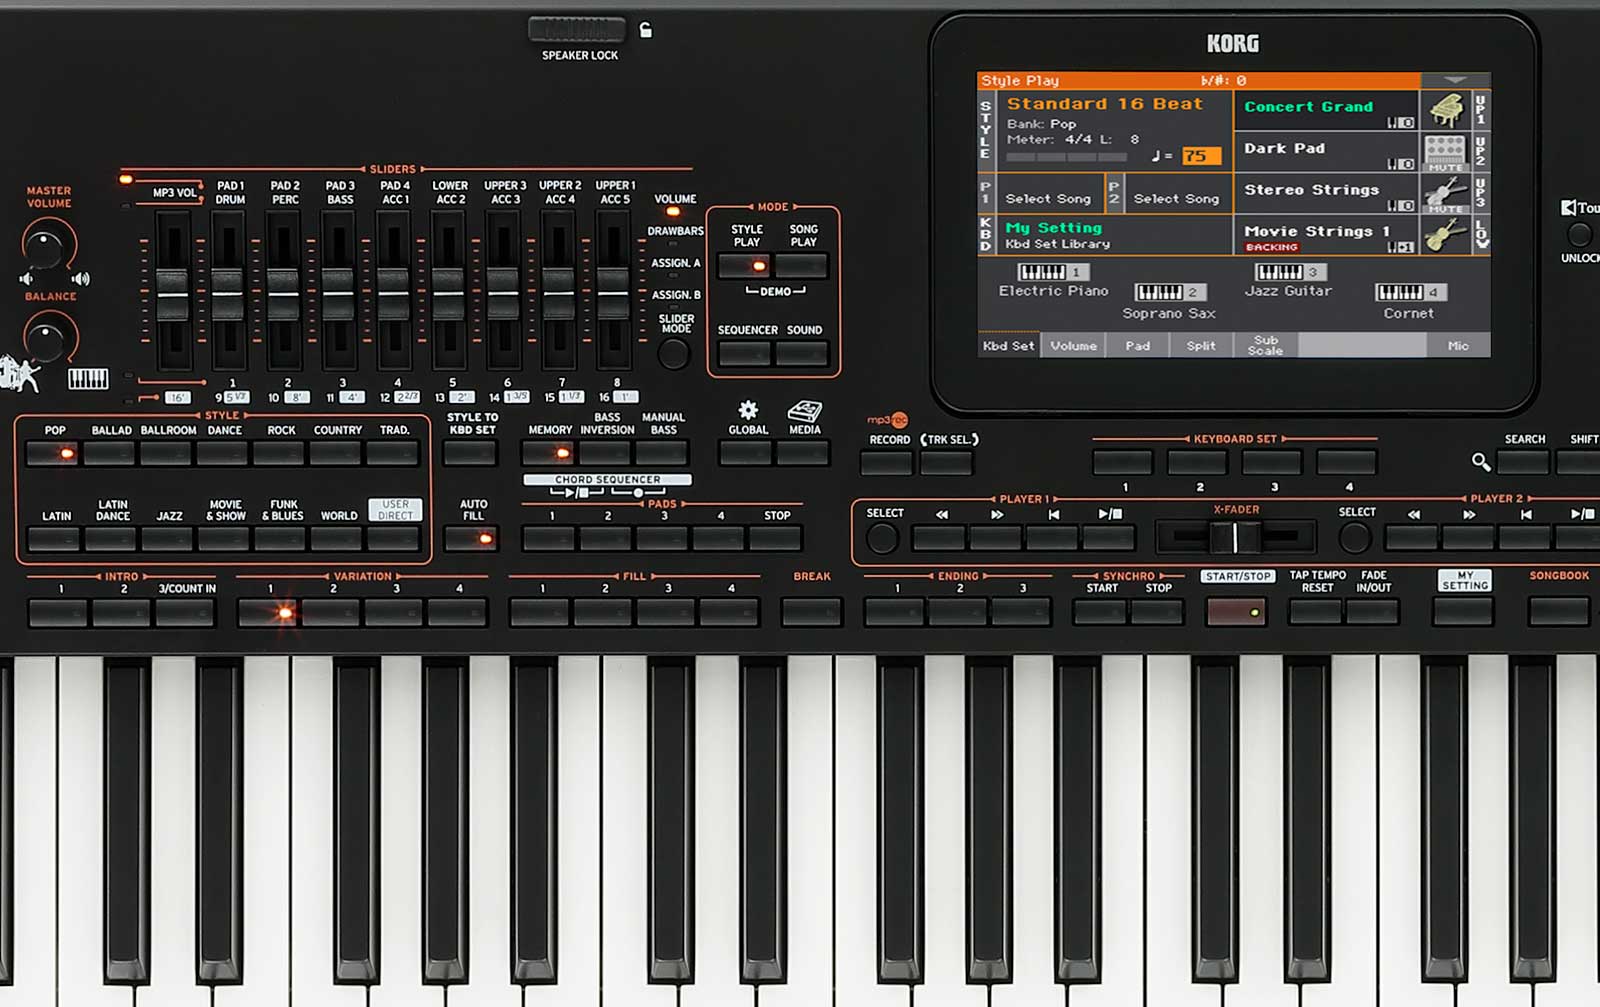Open the Stereo Strings sound selector
This screenshot has height=1007, width=1600.
tap(1327, 194)
